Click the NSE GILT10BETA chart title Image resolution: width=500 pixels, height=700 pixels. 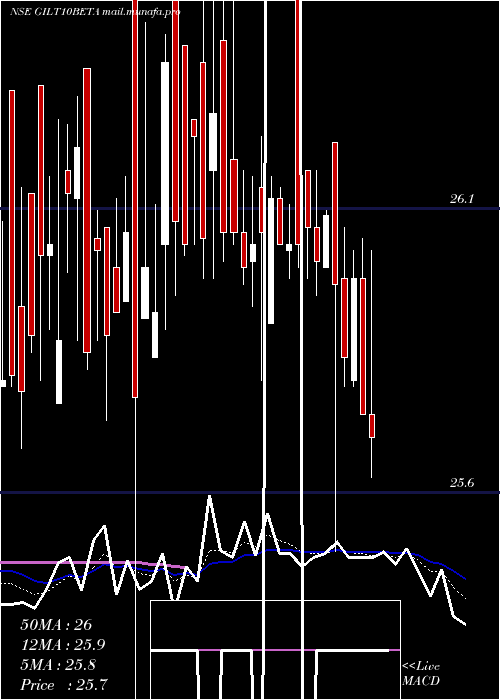[x=95, y=12]
